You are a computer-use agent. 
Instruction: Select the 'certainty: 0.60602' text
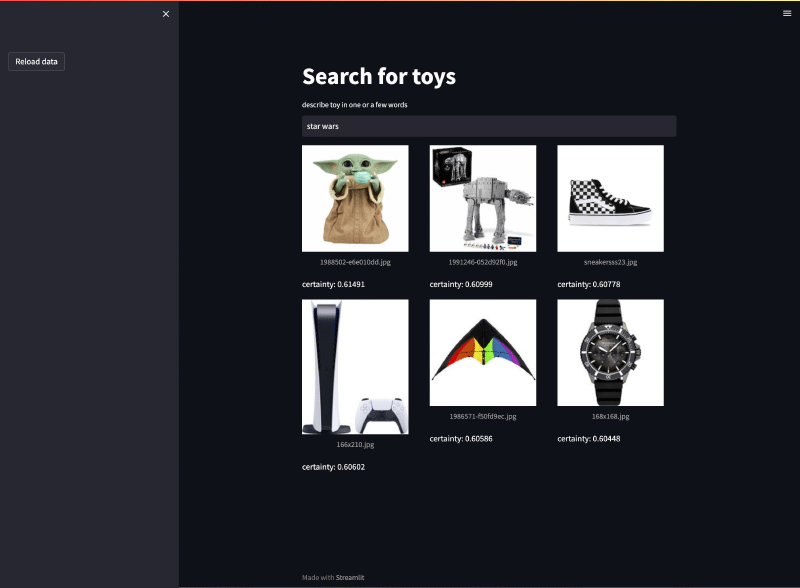333,467
